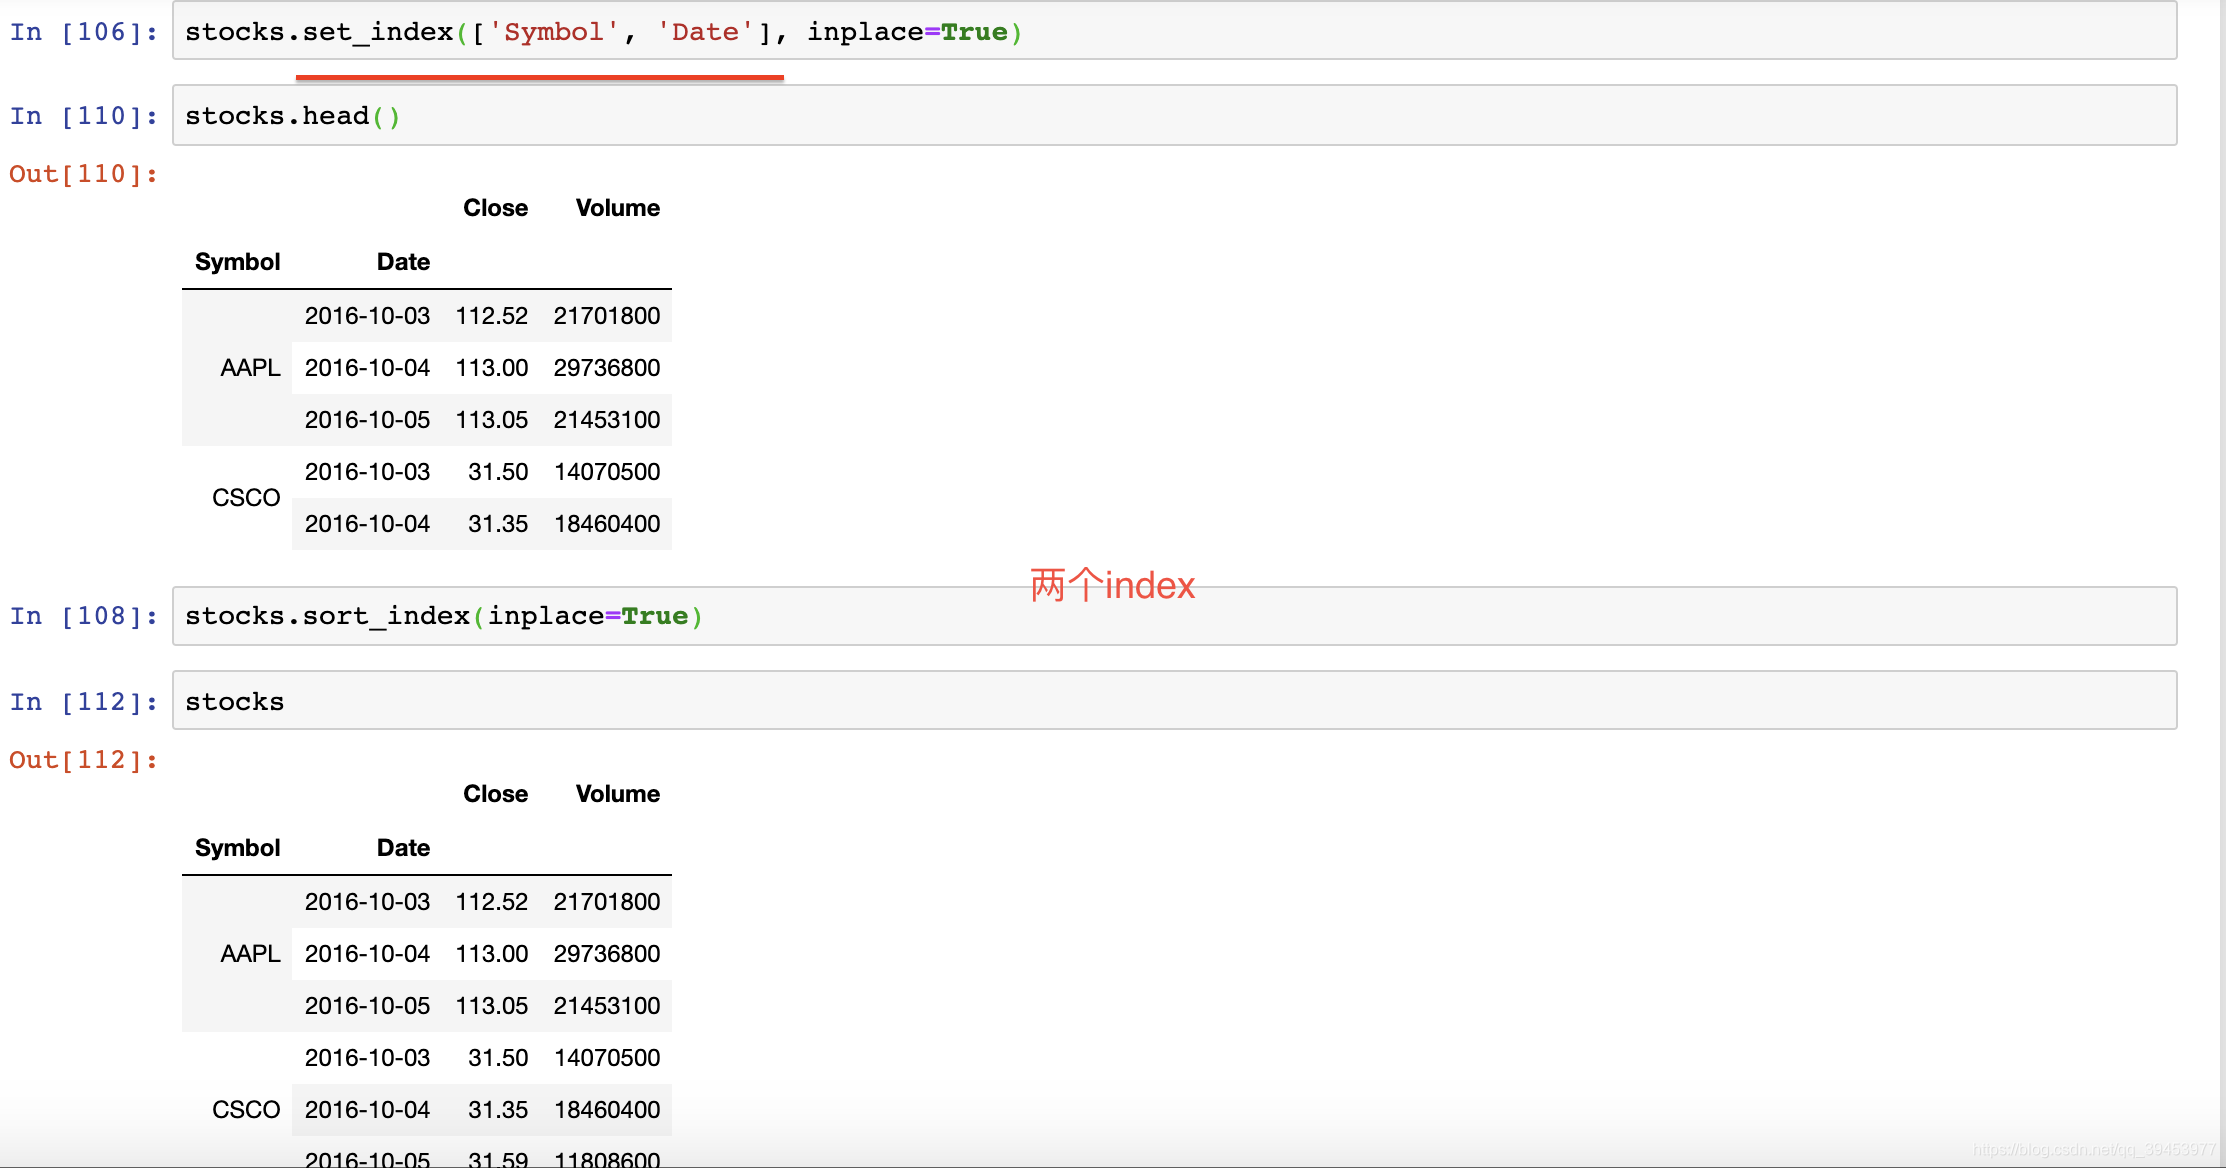Click the Close column header in first table

click(x=495, y=208)
